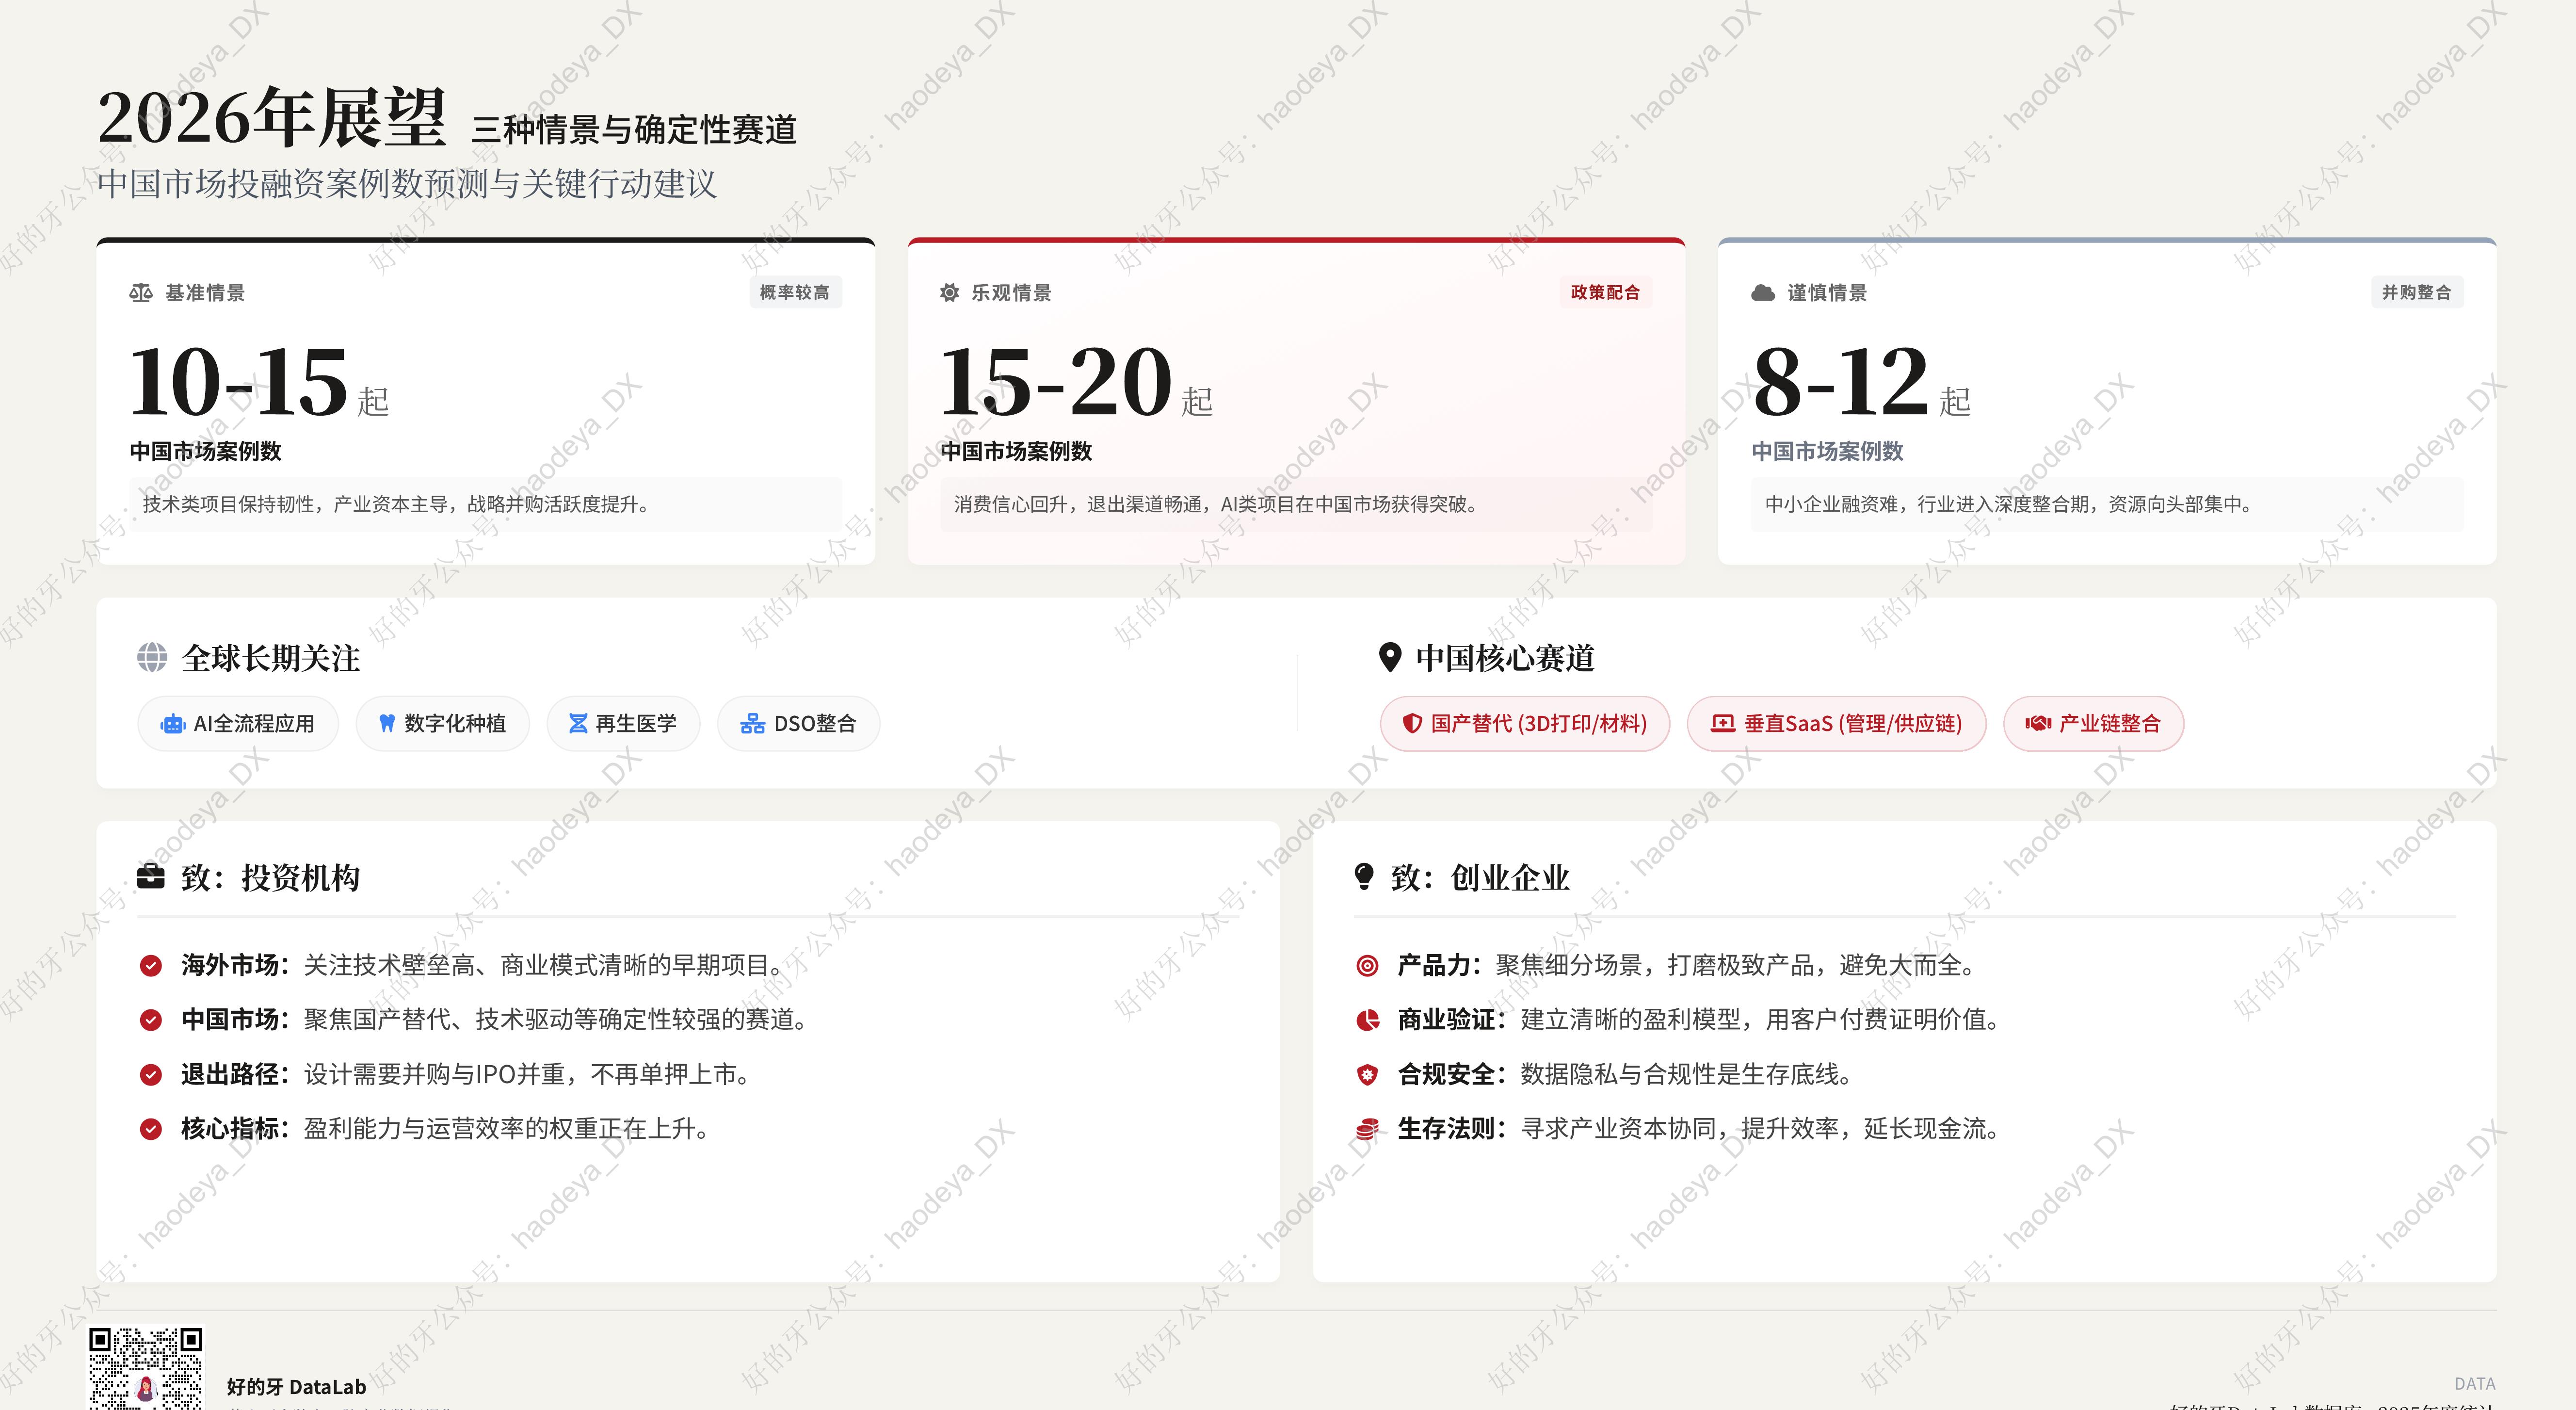Screen dimensions: 2576x1410
Task: Click the lightbulb icon beside 致：创业企业
Action: pos(1363,876)
